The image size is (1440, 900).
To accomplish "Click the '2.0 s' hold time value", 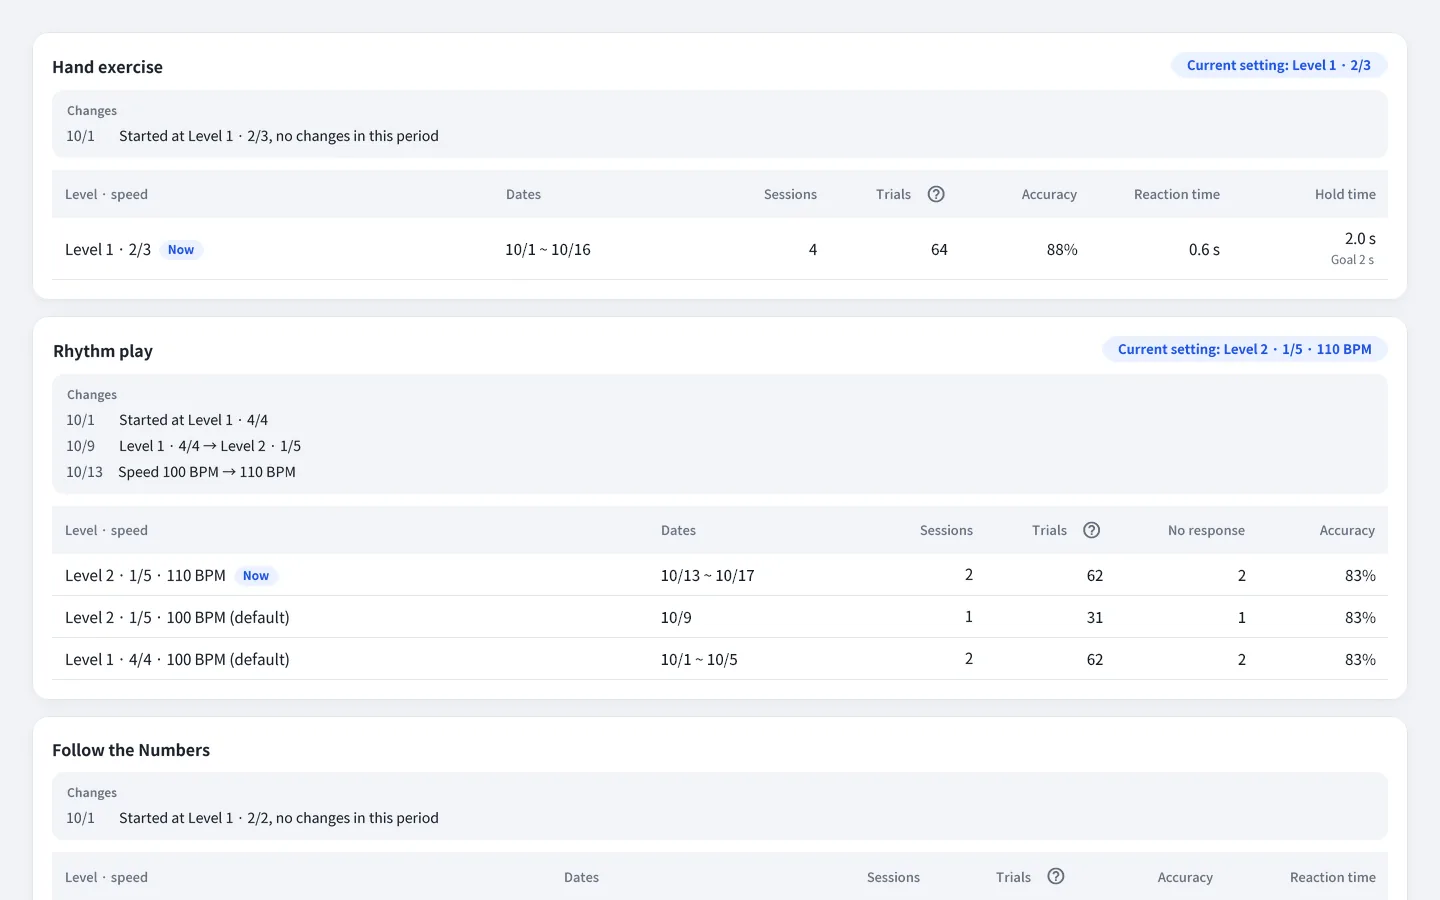I will click(1360, 239).
